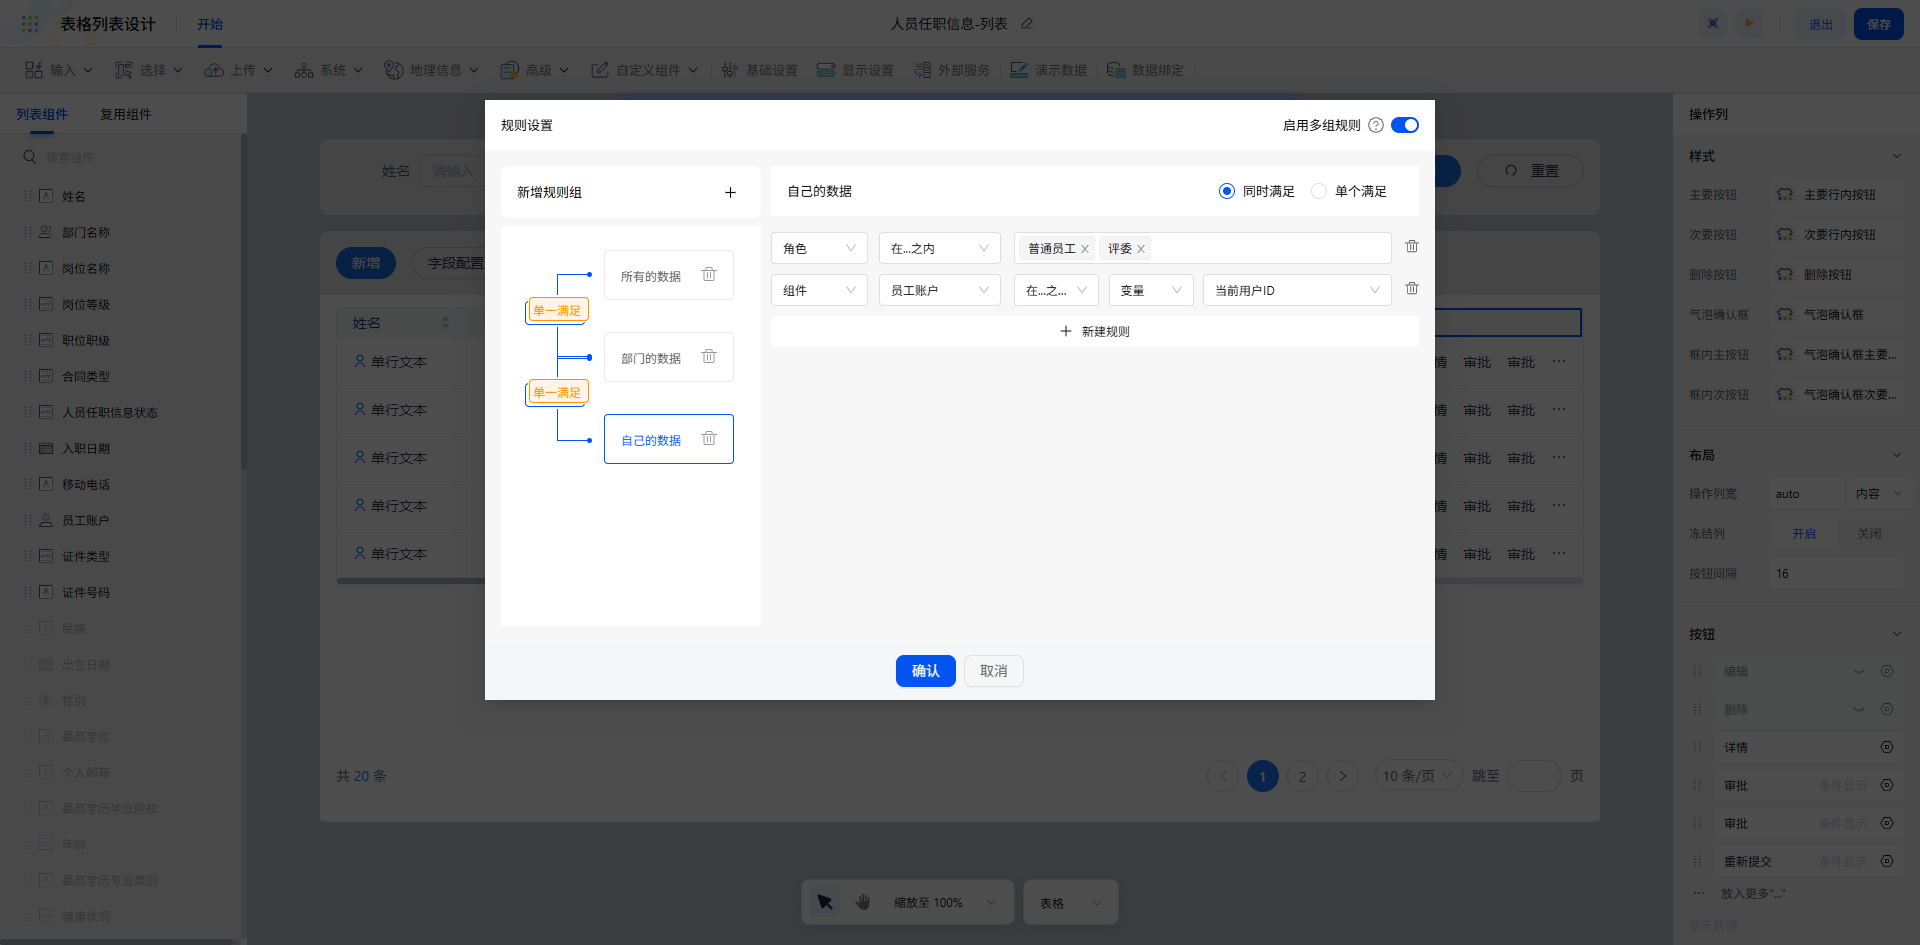Open the 开始 tab
The image size is (1920, 945).
point(210,24)
